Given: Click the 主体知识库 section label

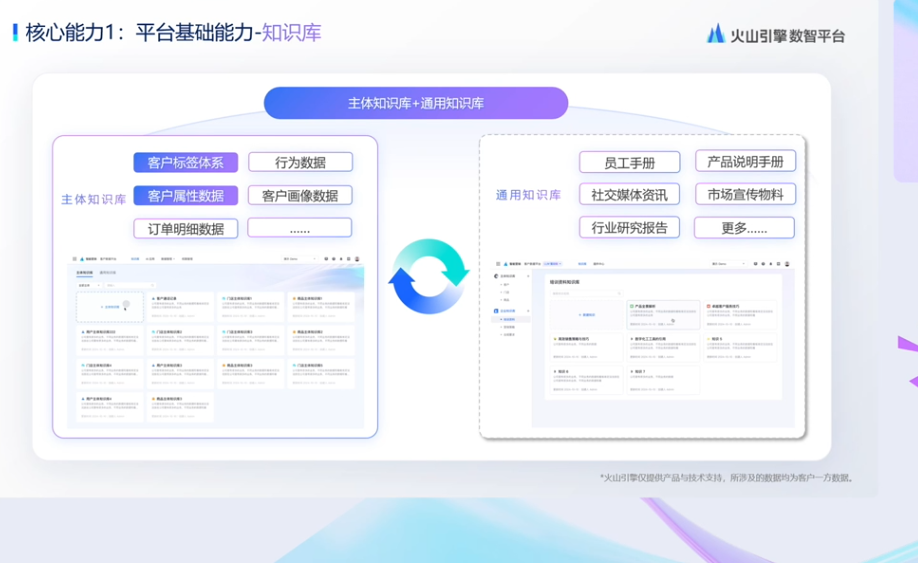Looking at the screenshot, I should 94,200.
